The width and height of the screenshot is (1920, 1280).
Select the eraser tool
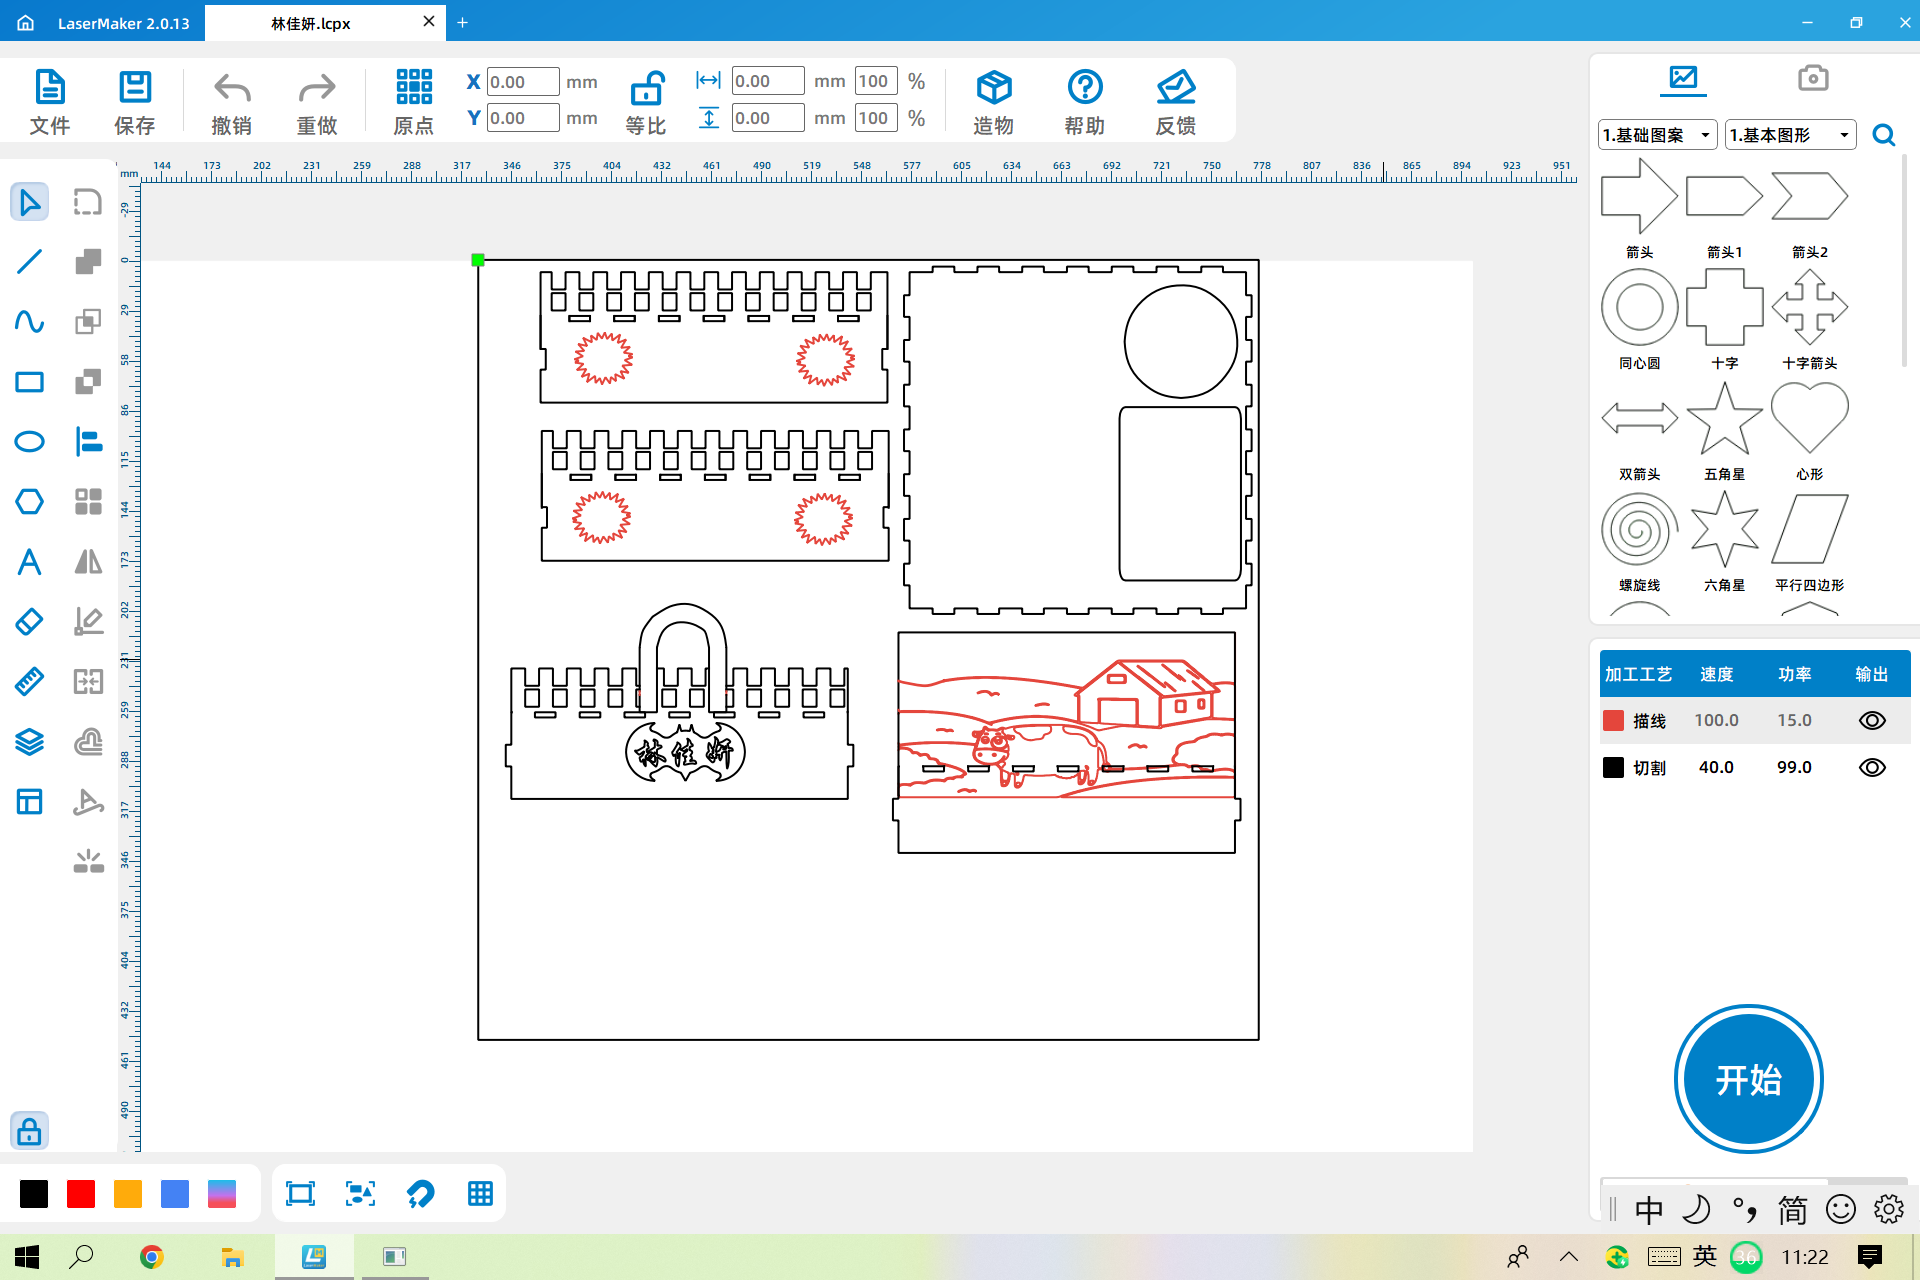point(29,620)
